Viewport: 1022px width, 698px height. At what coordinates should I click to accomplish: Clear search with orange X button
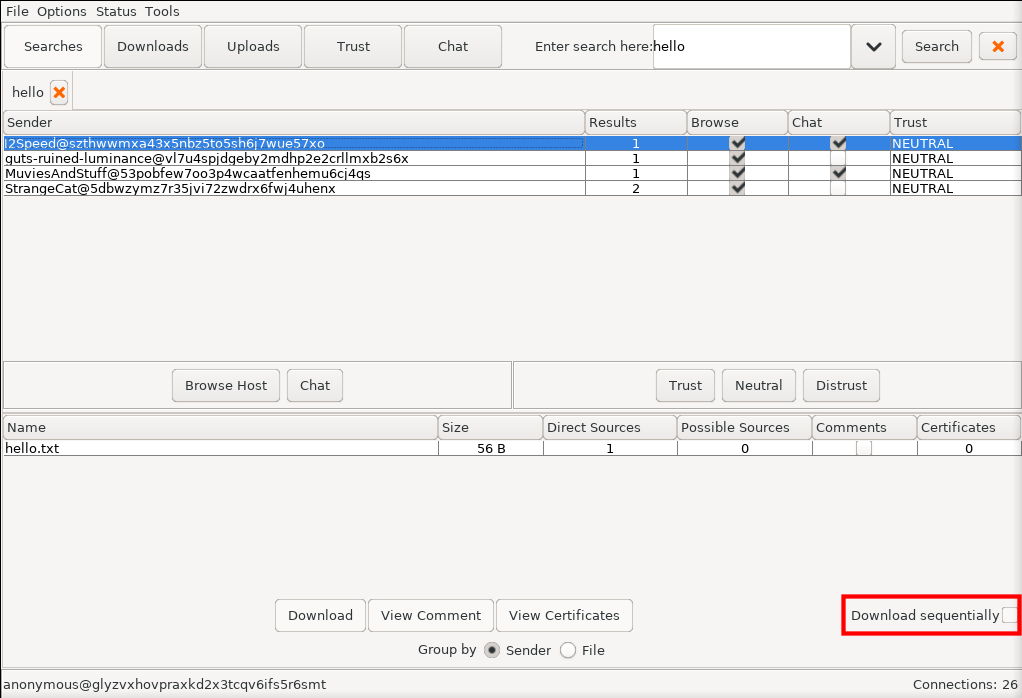pos(997,46)
